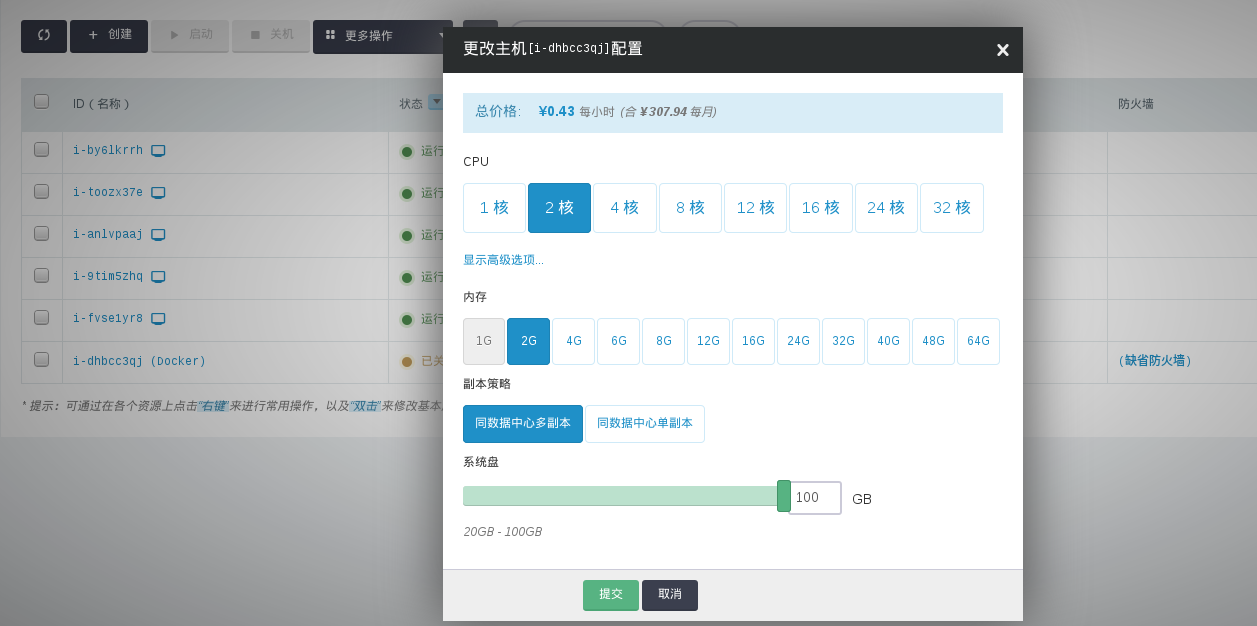Toggle the select-all checkbox in table header
Screen dimensions: 1257x626
pos(41,101)
